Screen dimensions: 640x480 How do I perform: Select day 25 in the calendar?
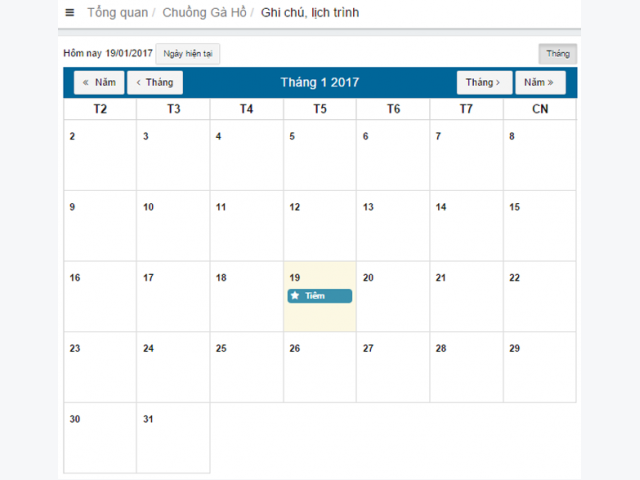pyautogui.click(x=247, y=367)
